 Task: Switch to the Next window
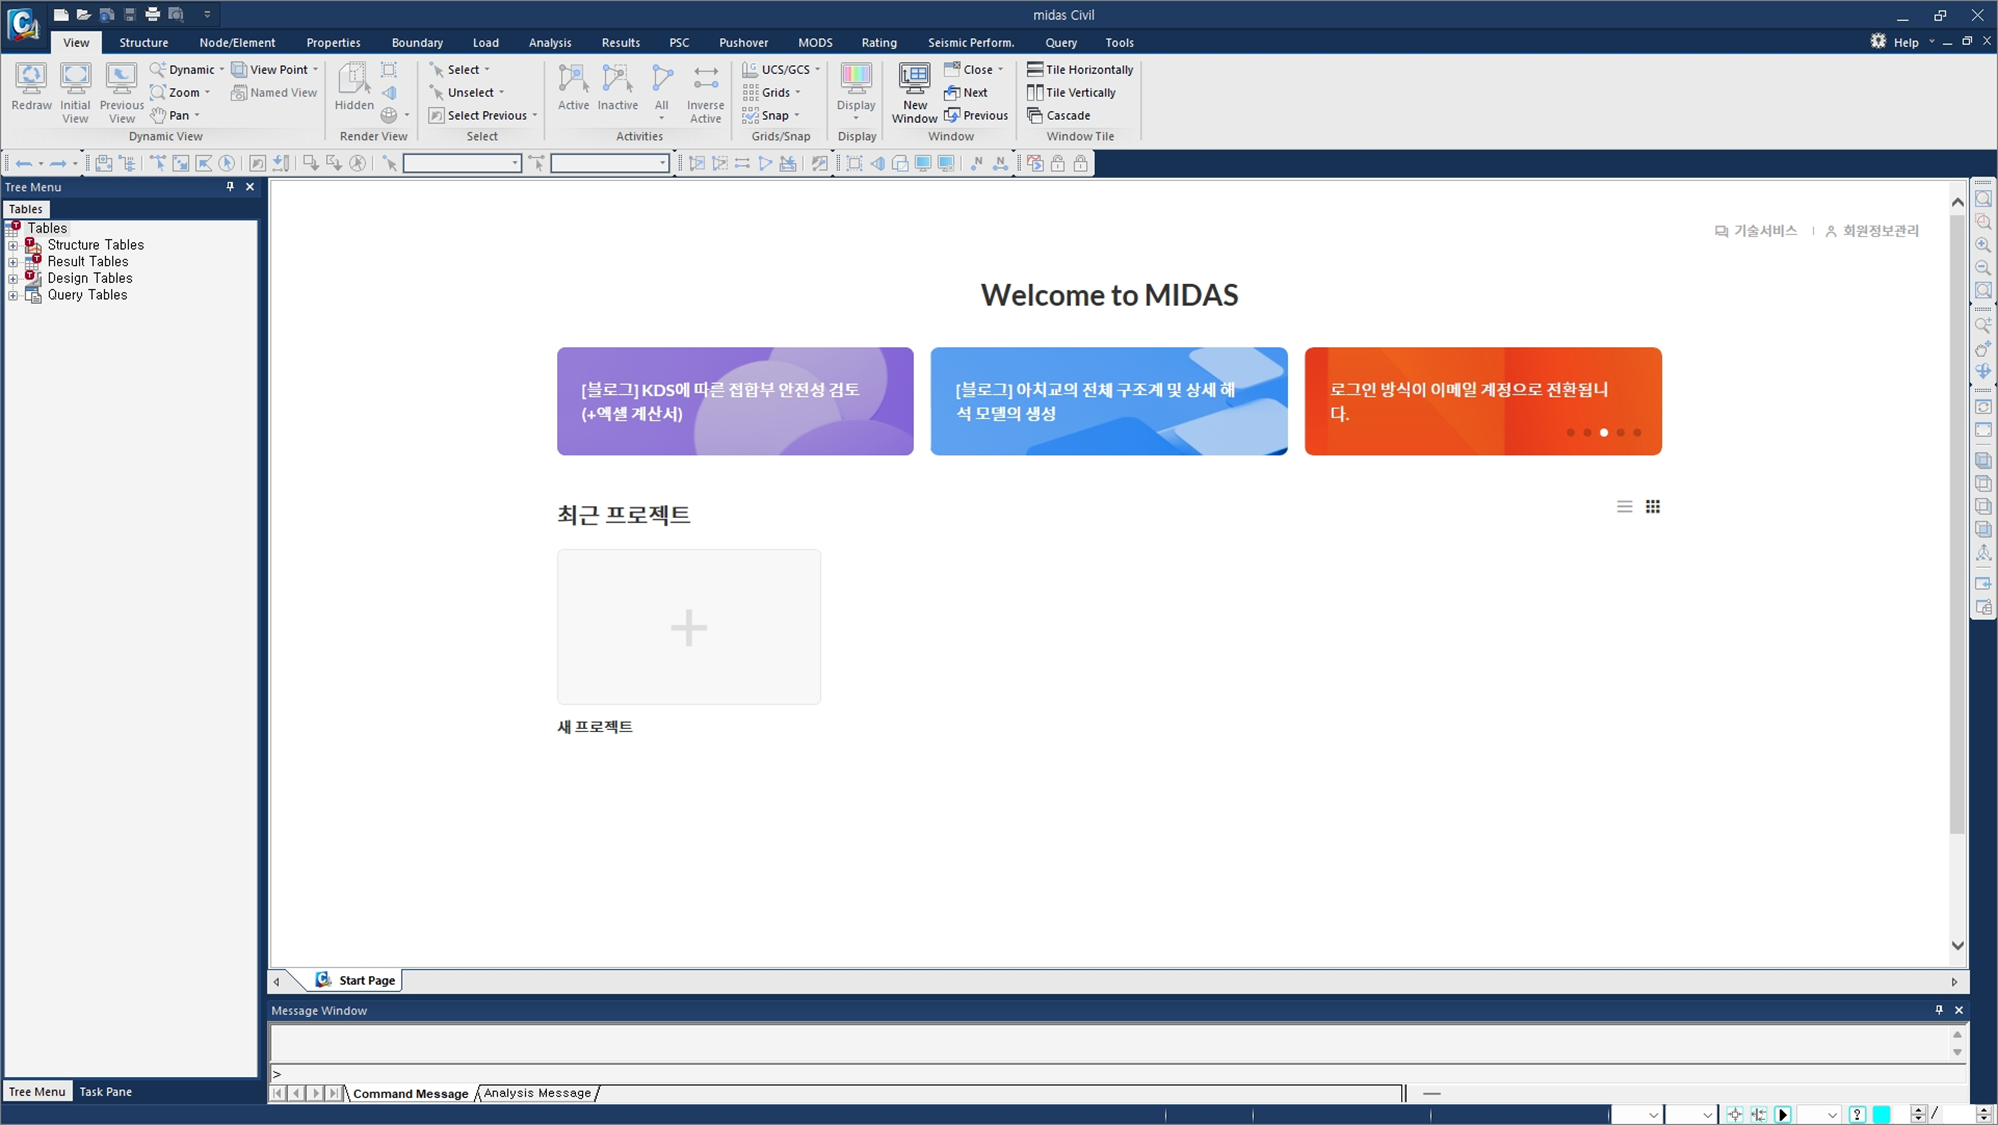tap(966, 92)
